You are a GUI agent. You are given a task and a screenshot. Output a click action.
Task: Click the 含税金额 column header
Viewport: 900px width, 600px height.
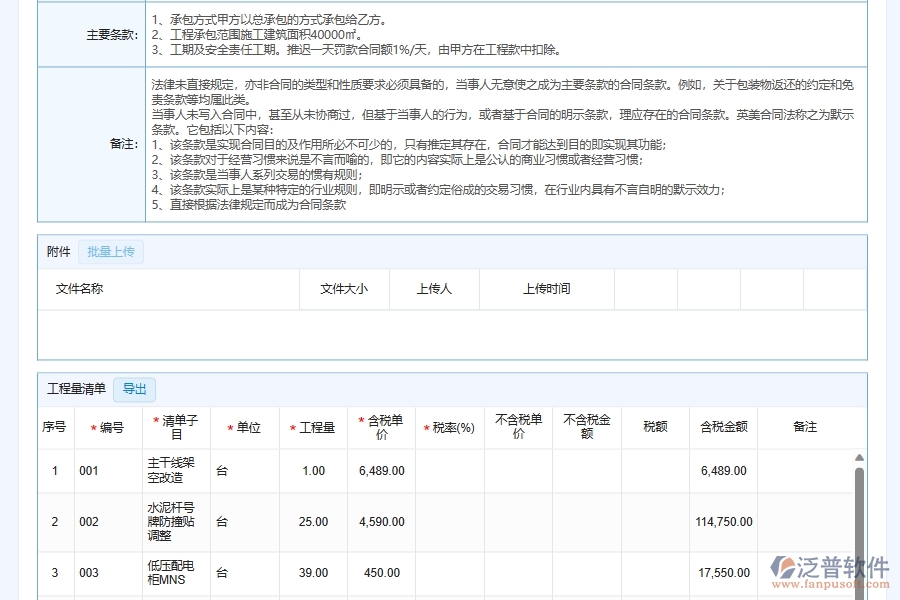[x=723, y=426]
